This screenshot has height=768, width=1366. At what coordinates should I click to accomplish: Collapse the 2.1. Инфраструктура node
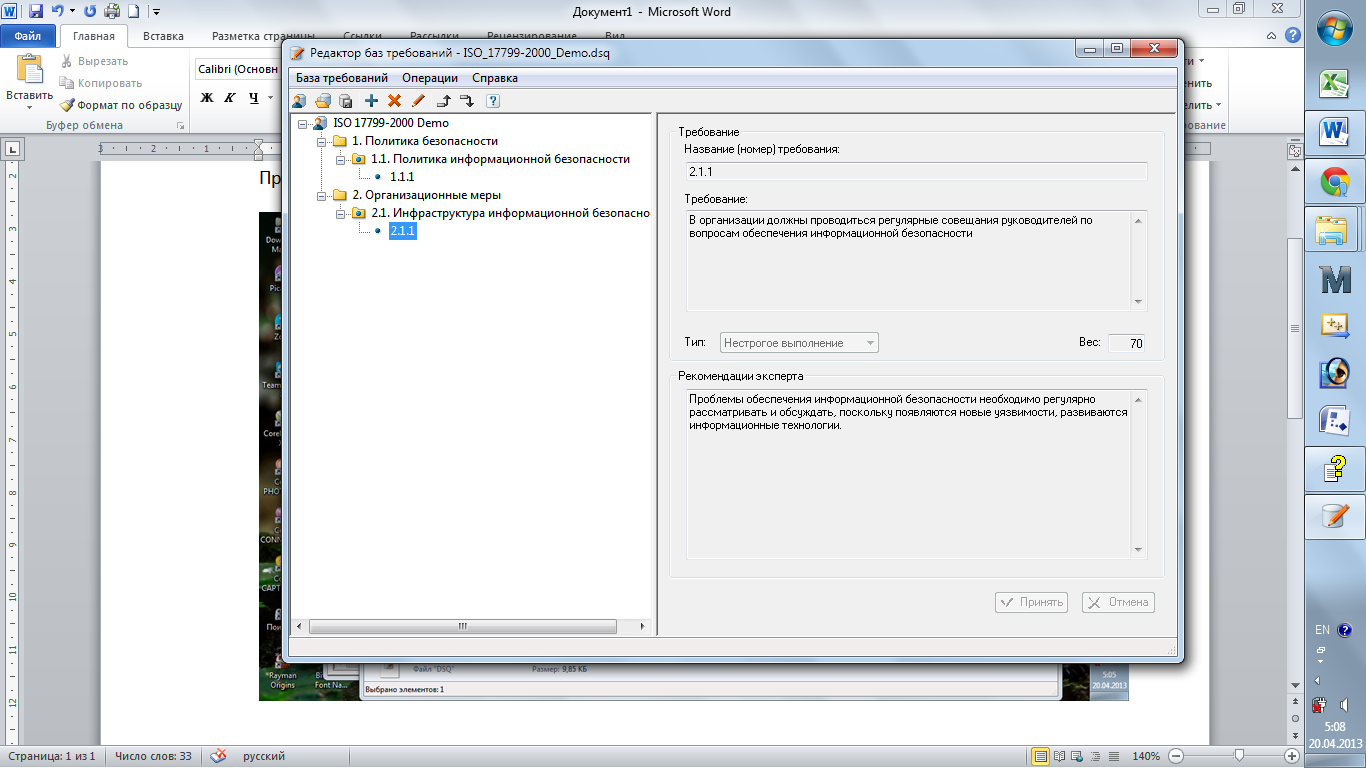pos(340,213)
